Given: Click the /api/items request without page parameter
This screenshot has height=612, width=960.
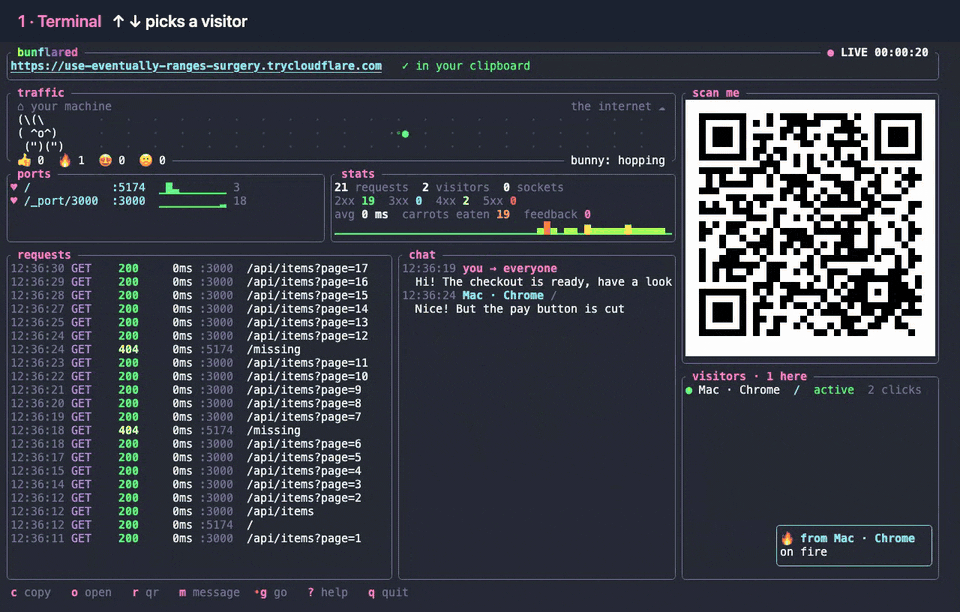Looking at the screenshot, I should [162, 511].
